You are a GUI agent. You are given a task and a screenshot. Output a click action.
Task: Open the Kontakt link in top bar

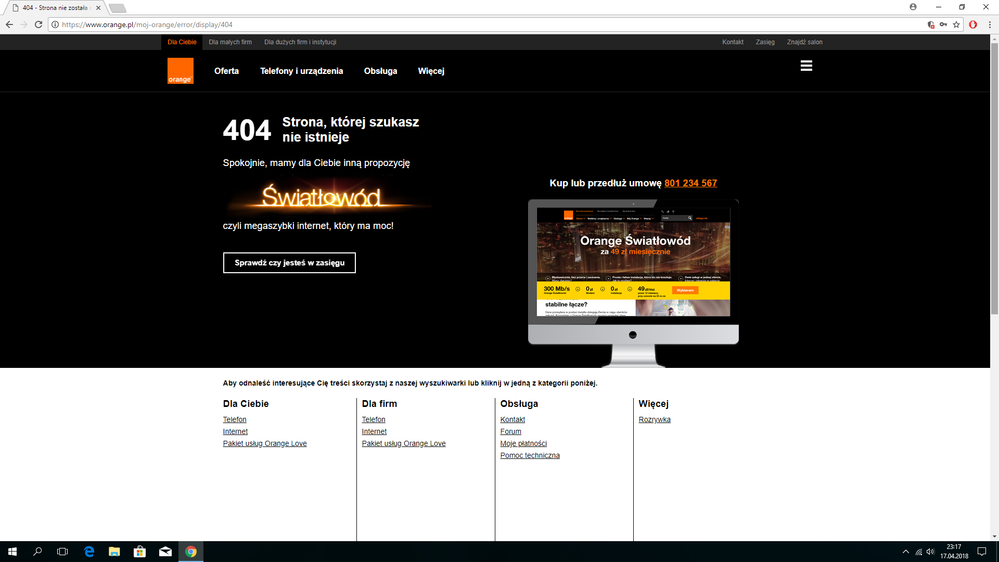click(733, 42)
